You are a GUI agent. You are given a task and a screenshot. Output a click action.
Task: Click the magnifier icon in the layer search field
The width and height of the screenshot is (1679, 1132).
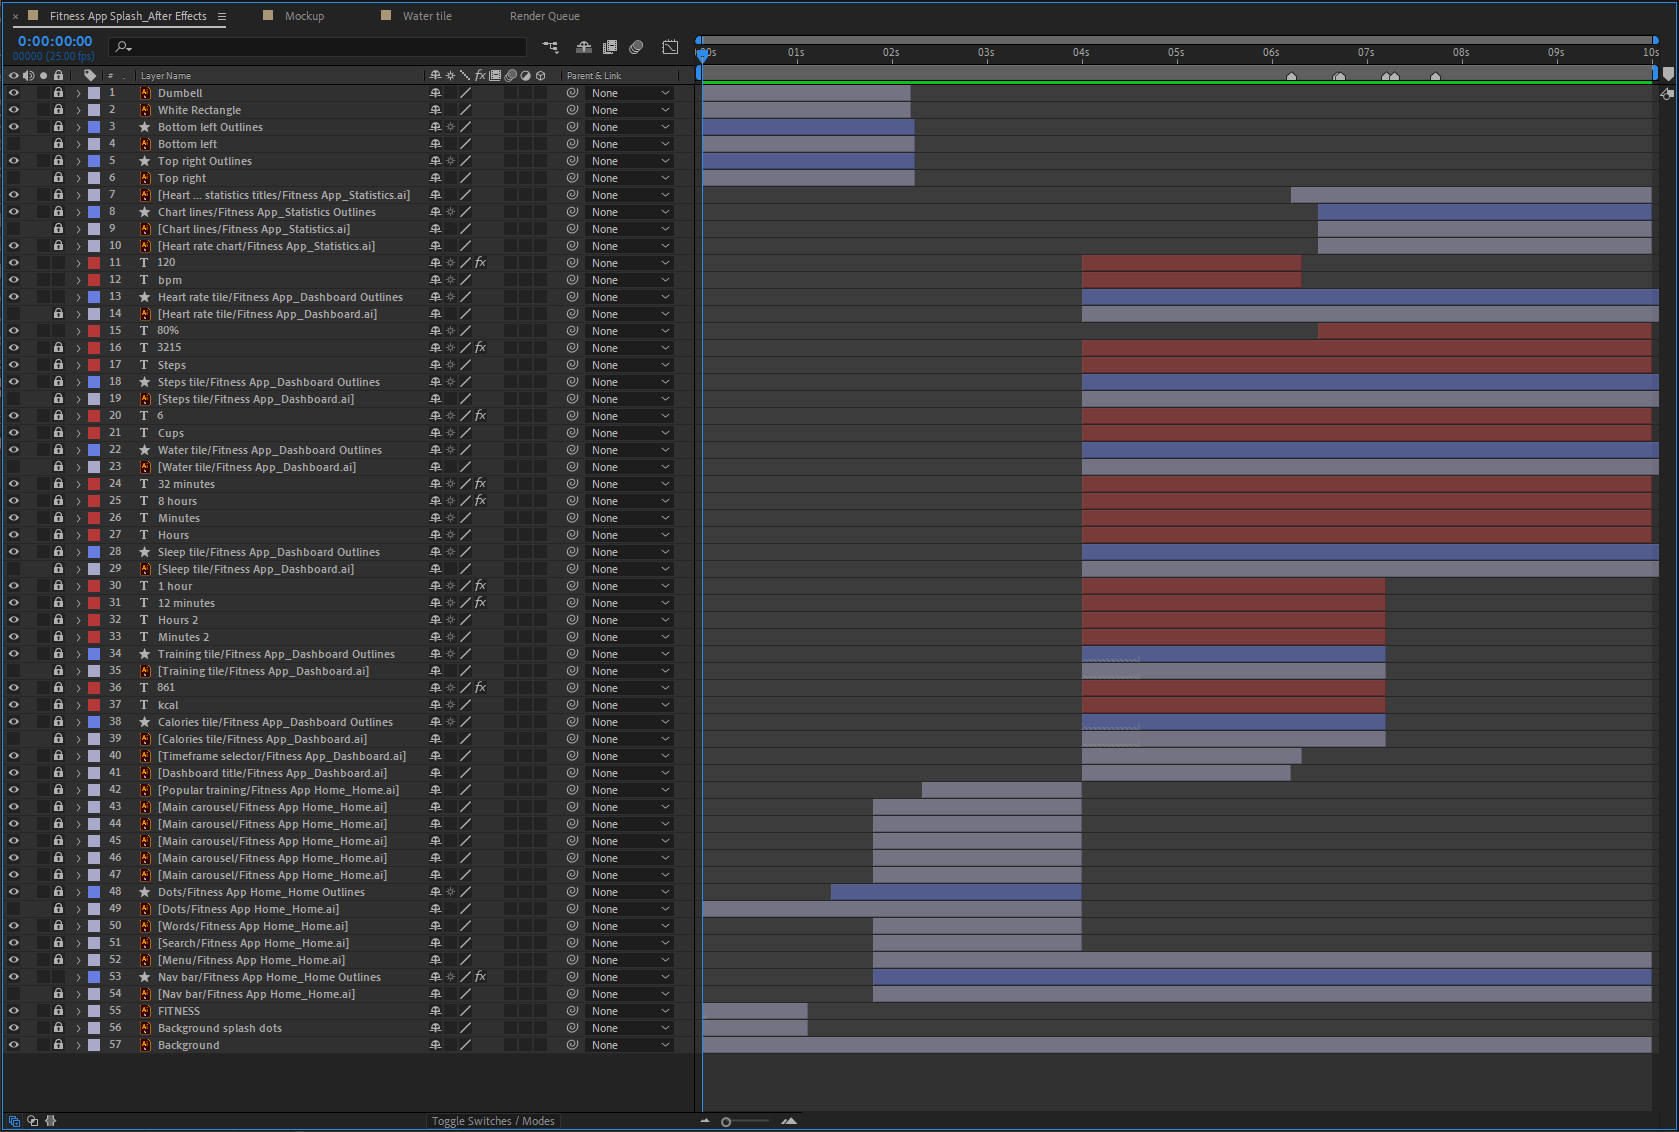coord(121,47)
